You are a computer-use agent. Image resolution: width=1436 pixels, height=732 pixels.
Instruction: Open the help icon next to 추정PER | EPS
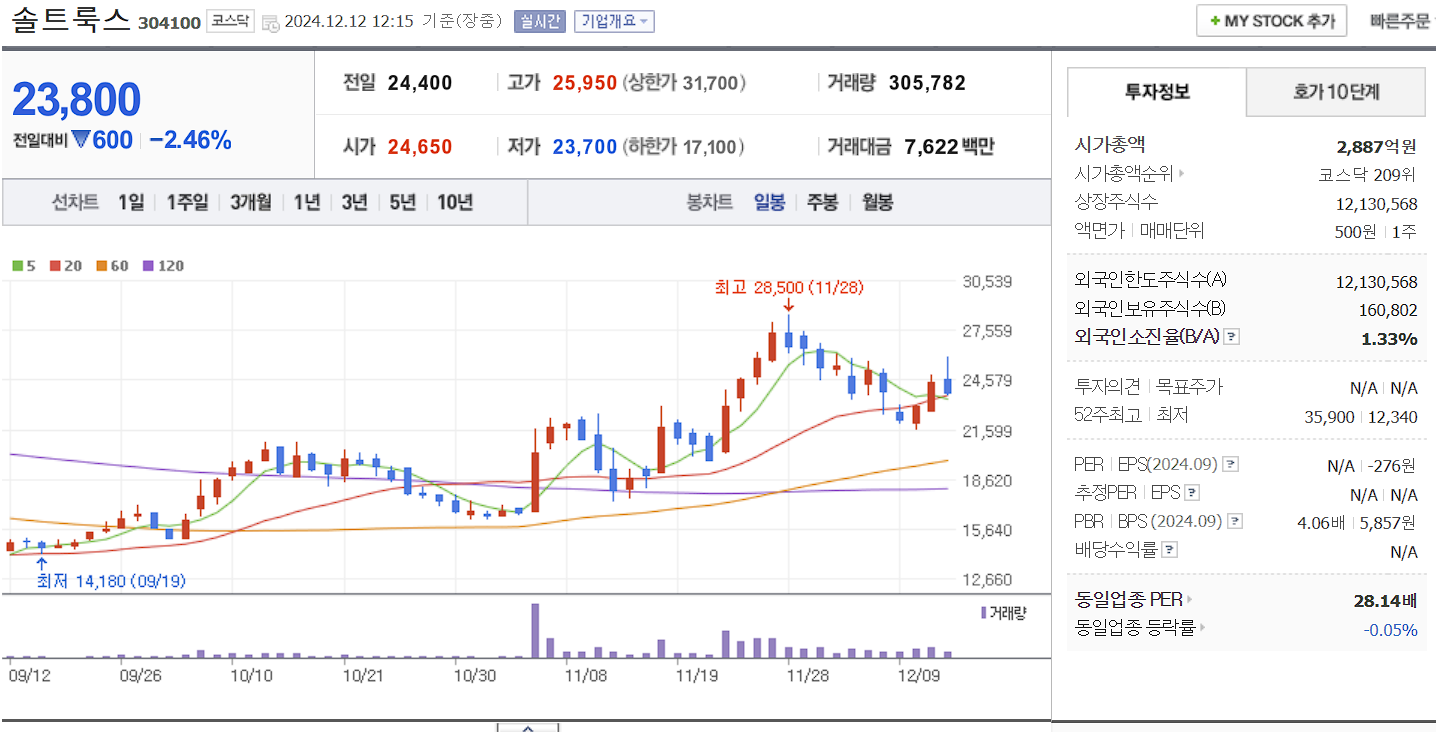(x=1191, y=492)
